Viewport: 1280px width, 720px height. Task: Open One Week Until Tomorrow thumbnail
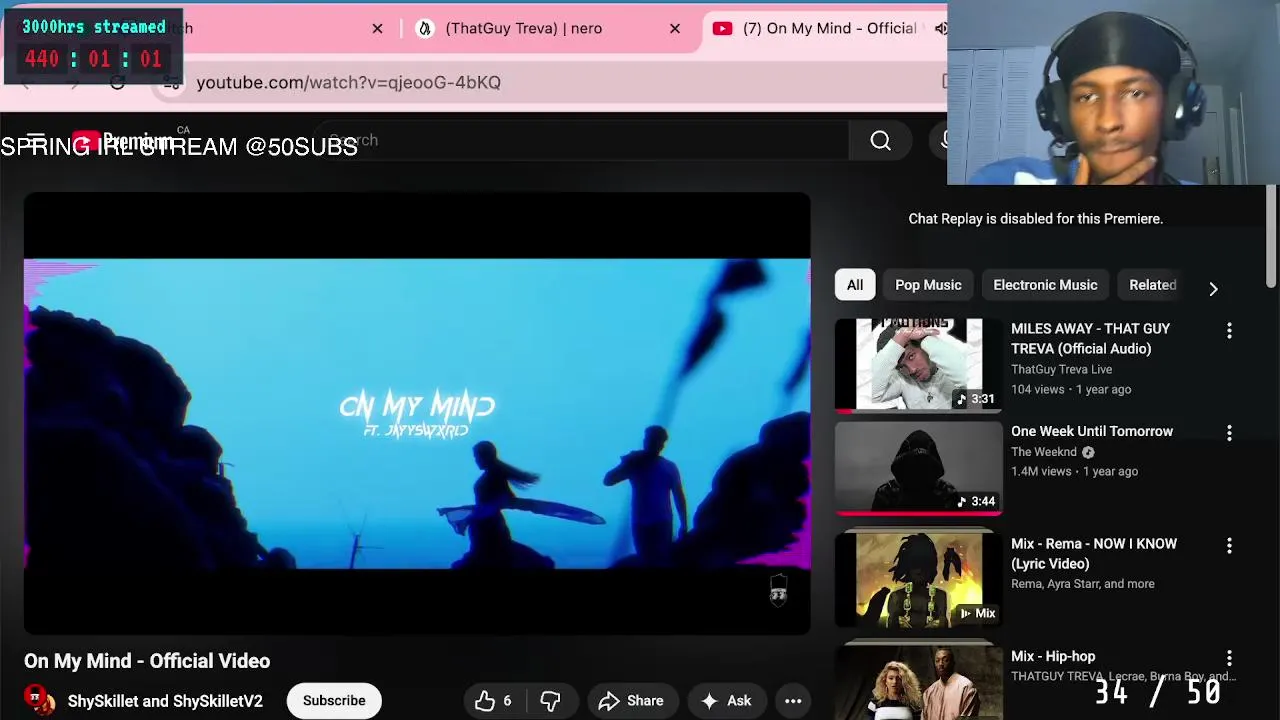pyautogui.click(x=918, y=468)
